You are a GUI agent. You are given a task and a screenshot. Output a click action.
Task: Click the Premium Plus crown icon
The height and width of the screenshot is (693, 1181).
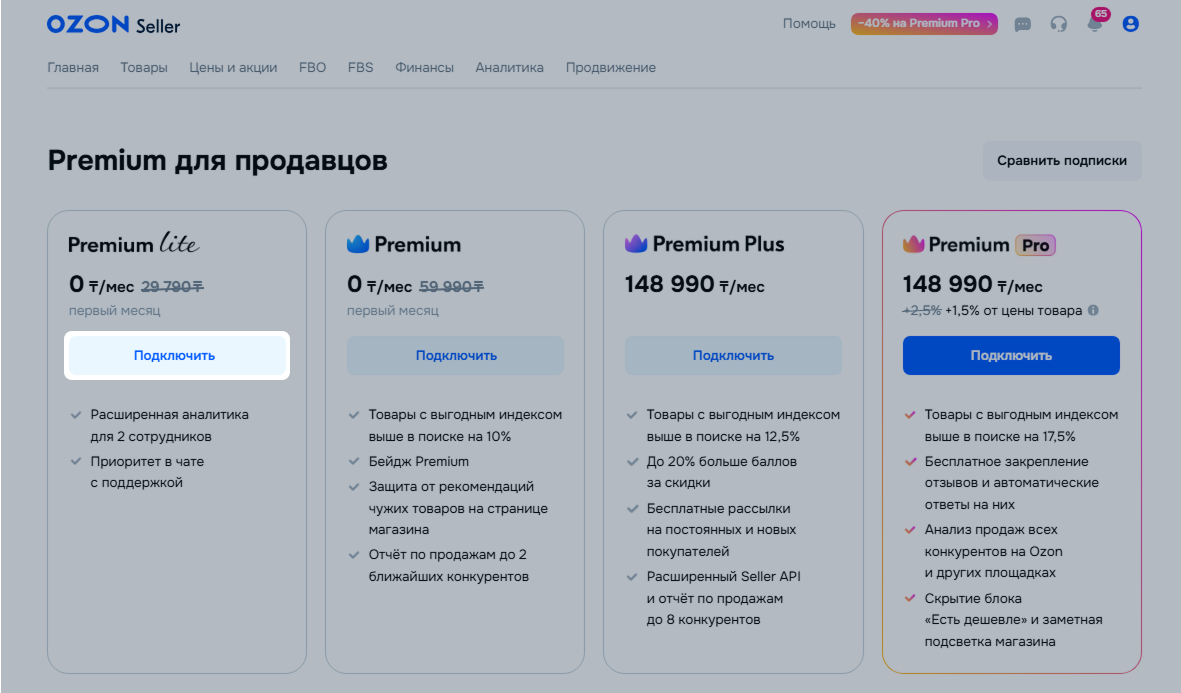636,244
